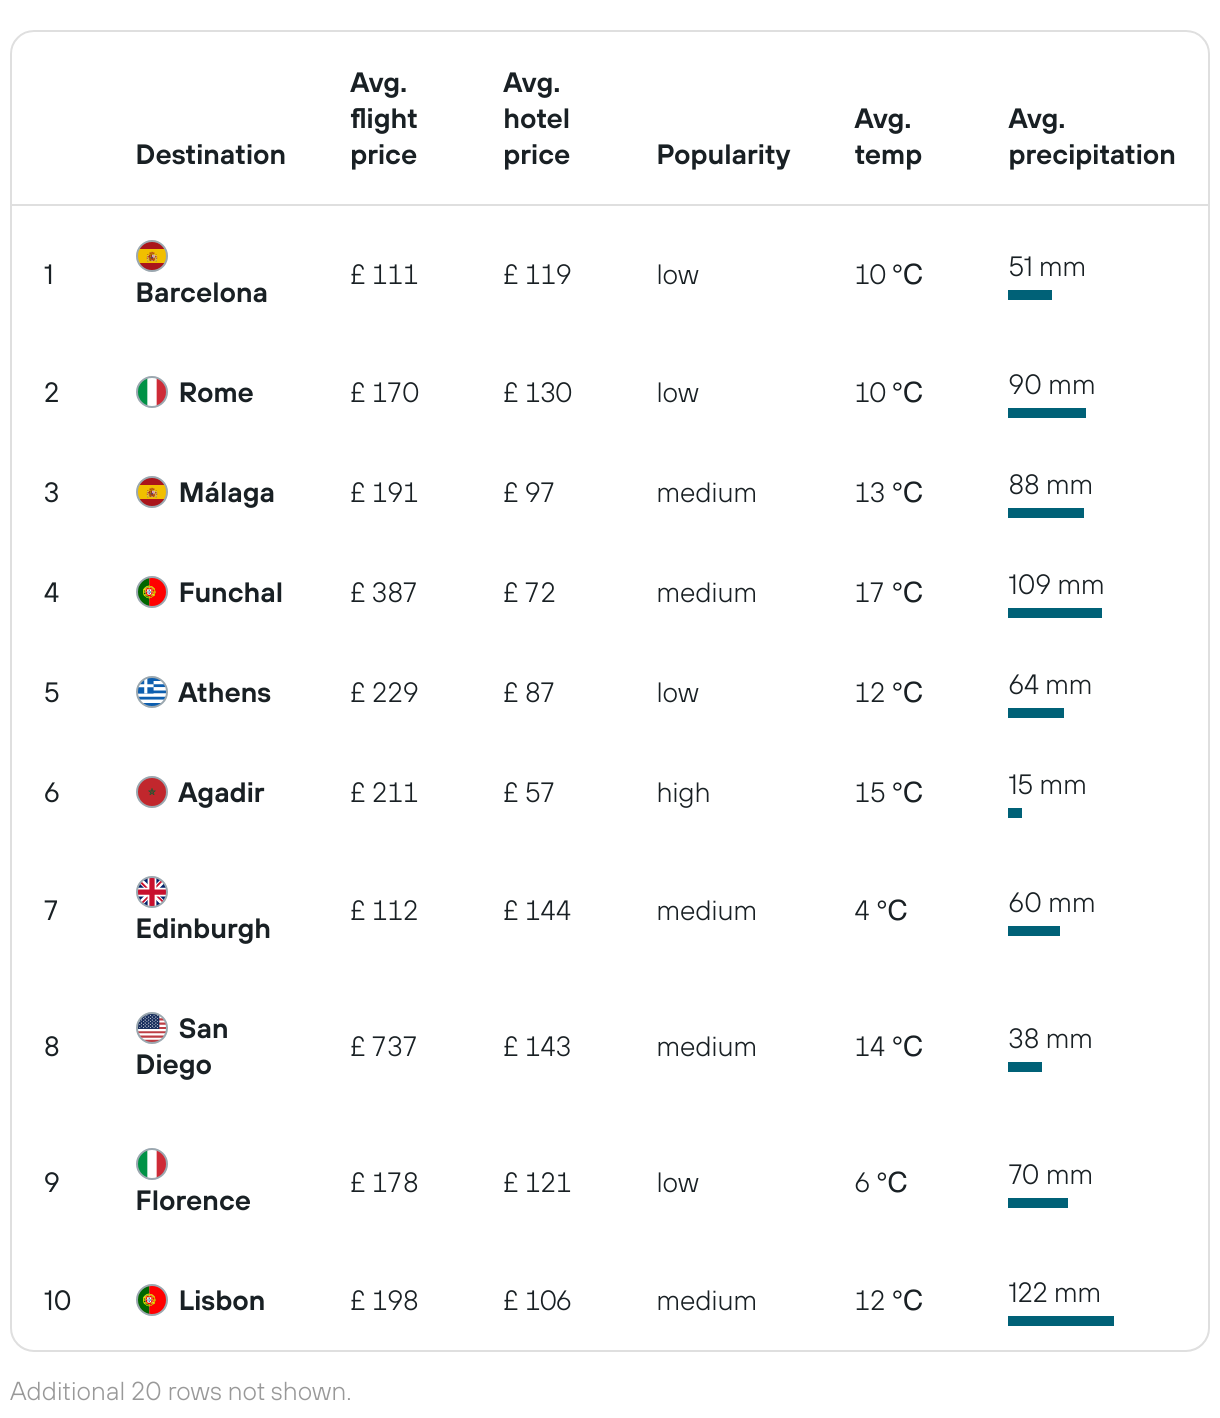Click the Spain flag icon above Barcelona
The image size is (1220, 1418).
[152, 256]
